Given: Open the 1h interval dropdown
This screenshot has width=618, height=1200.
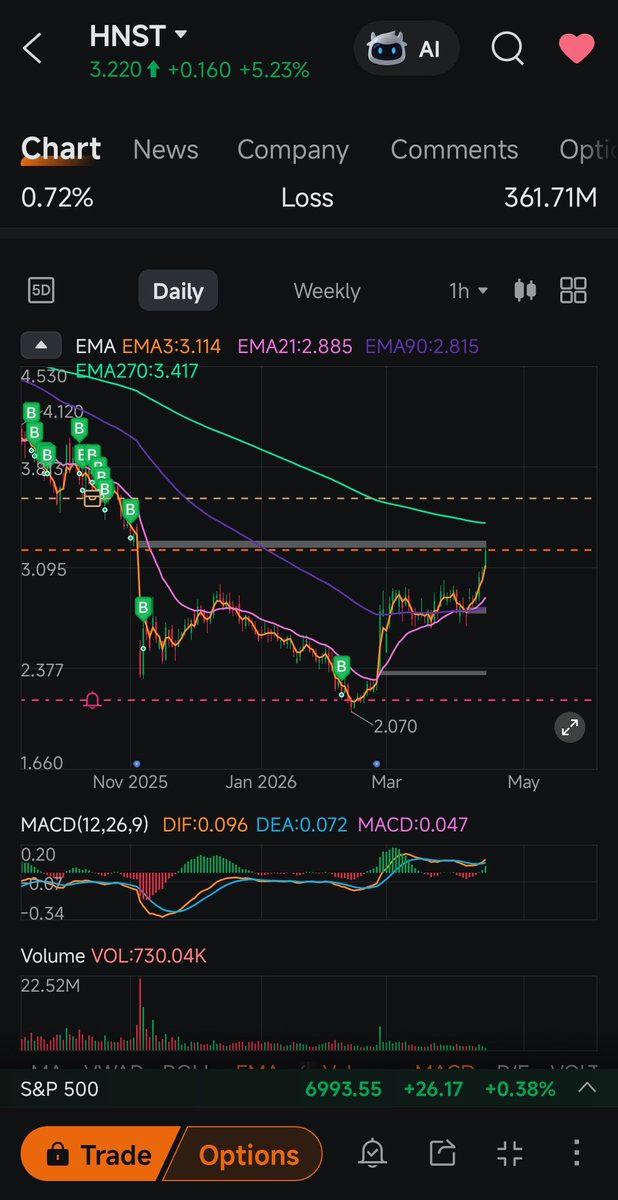Looking at the screenshot, I should coord(468,291).
